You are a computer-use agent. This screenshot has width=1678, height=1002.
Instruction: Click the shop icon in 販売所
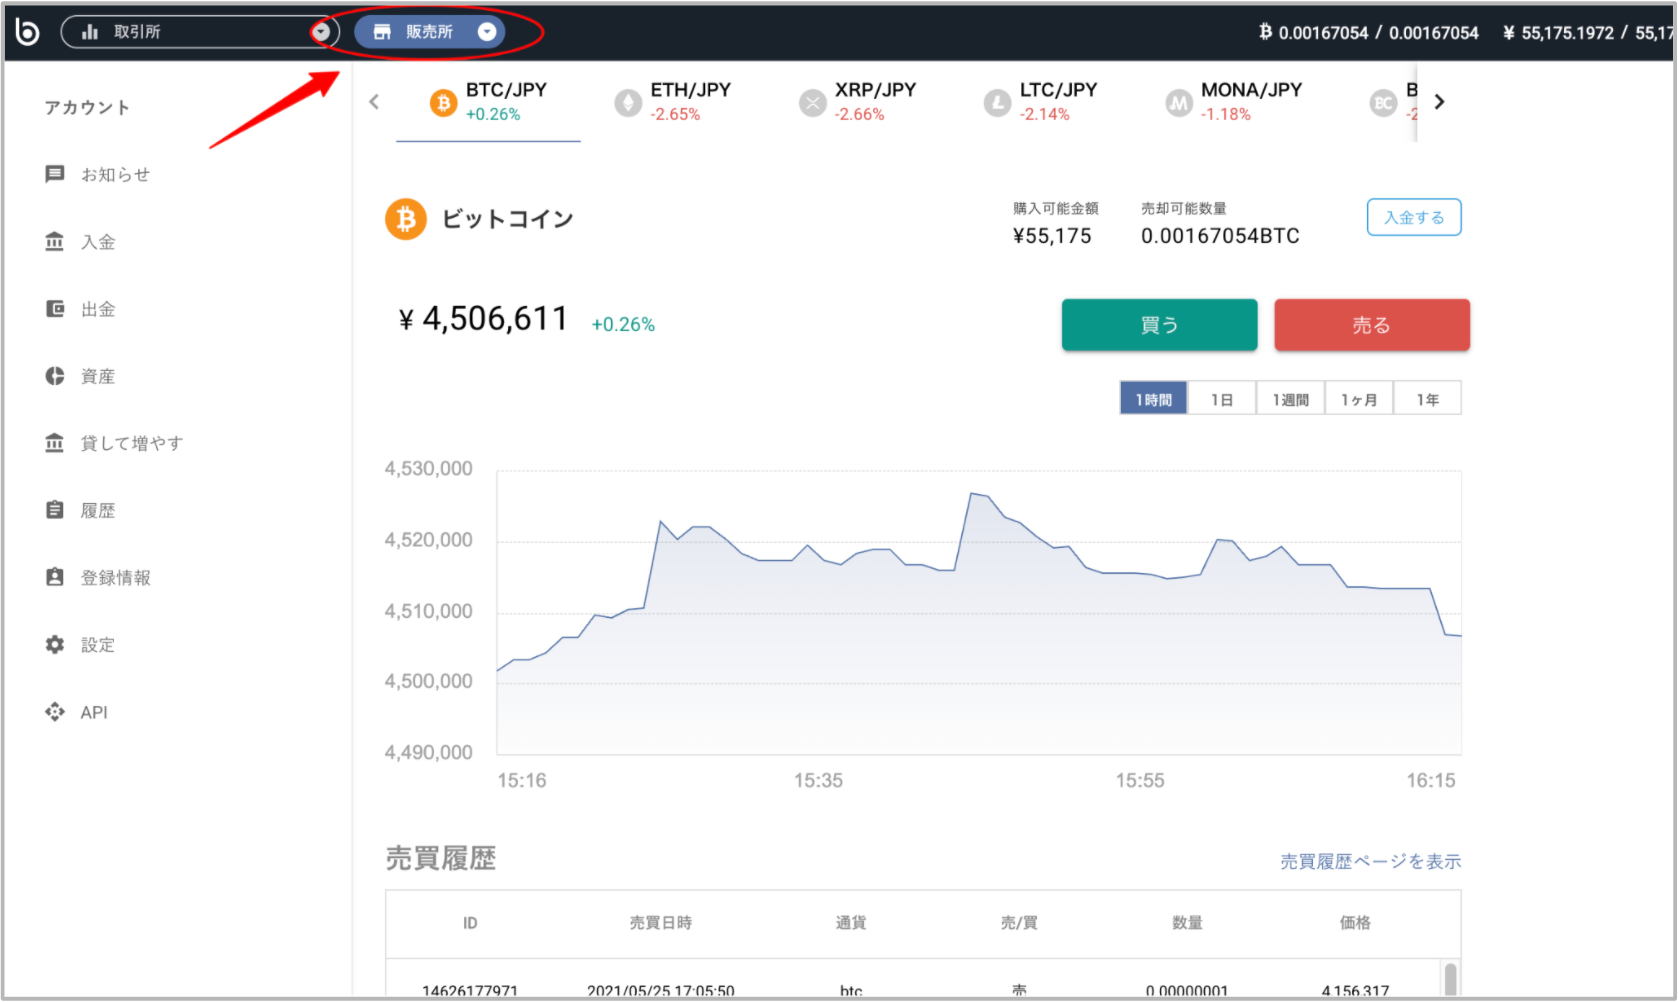[x=382, y=32]
